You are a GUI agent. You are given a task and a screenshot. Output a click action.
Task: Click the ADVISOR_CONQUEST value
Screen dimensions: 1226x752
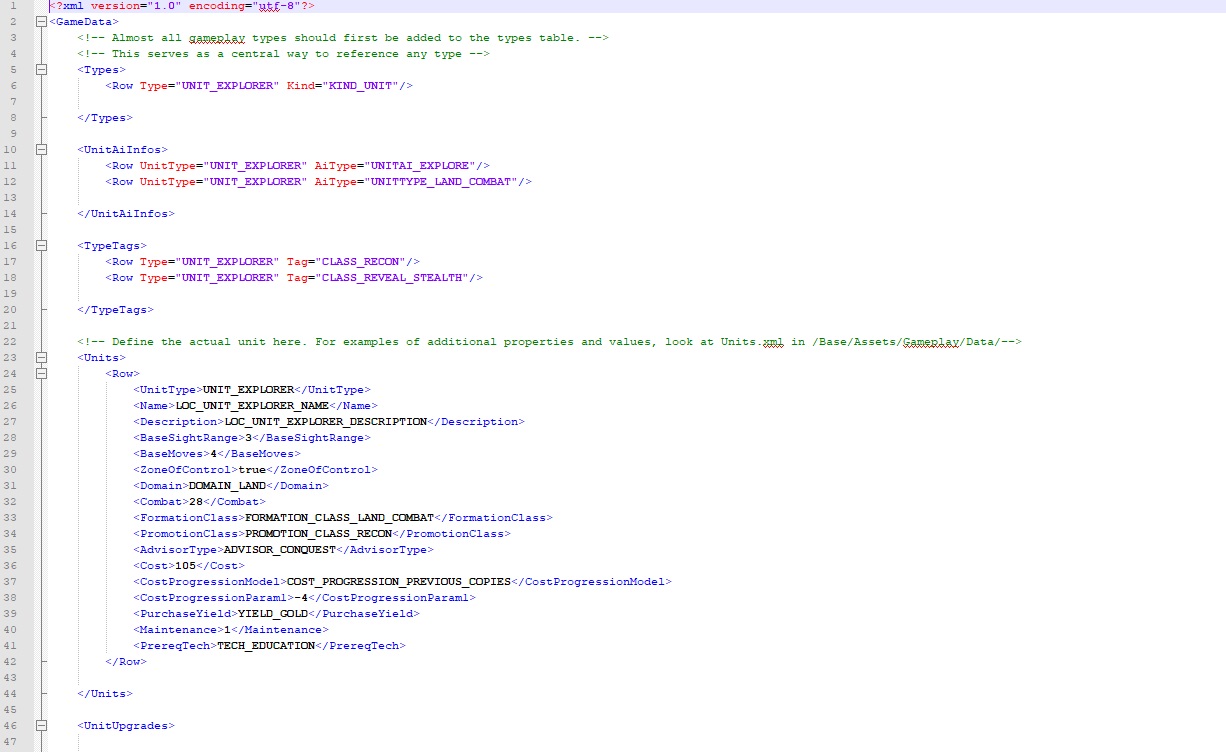[280, 550]
